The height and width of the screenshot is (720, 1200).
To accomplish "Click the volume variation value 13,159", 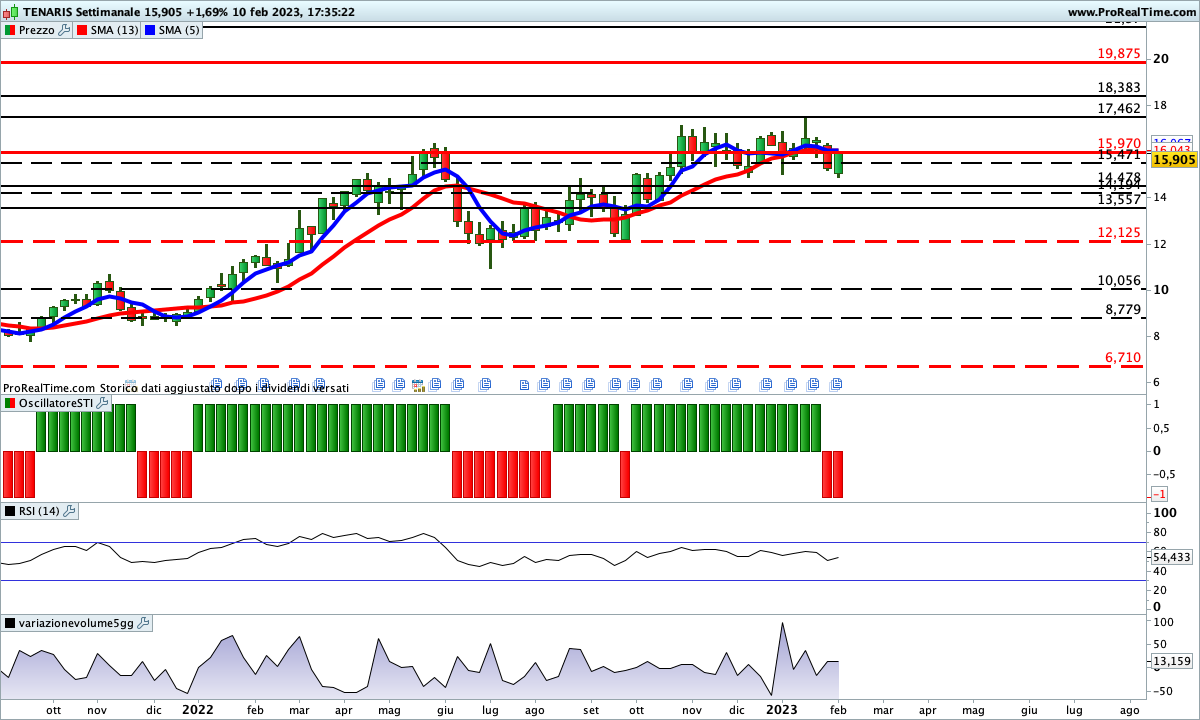I will [1171, 661].
